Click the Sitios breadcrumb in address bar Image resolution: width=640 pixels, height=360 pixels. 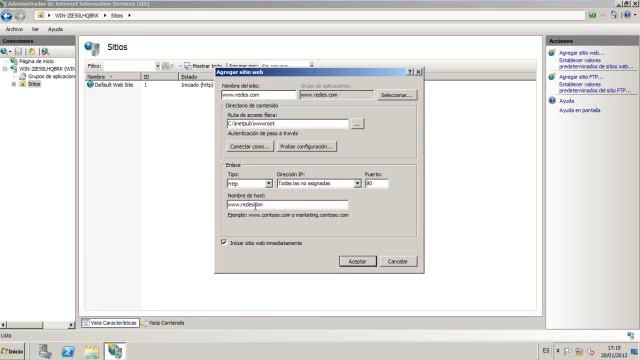click(117, 16)
